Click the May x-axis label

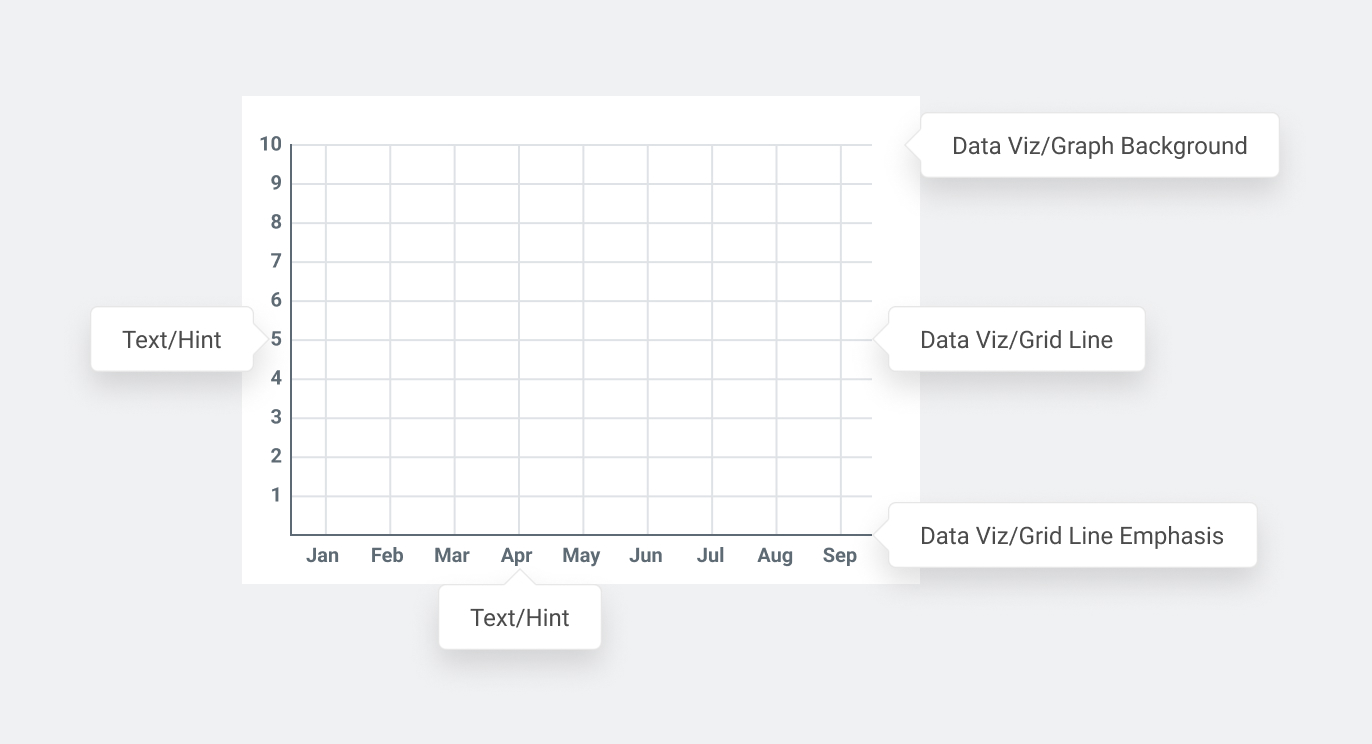pyautogui.click(x=581, y=556)
